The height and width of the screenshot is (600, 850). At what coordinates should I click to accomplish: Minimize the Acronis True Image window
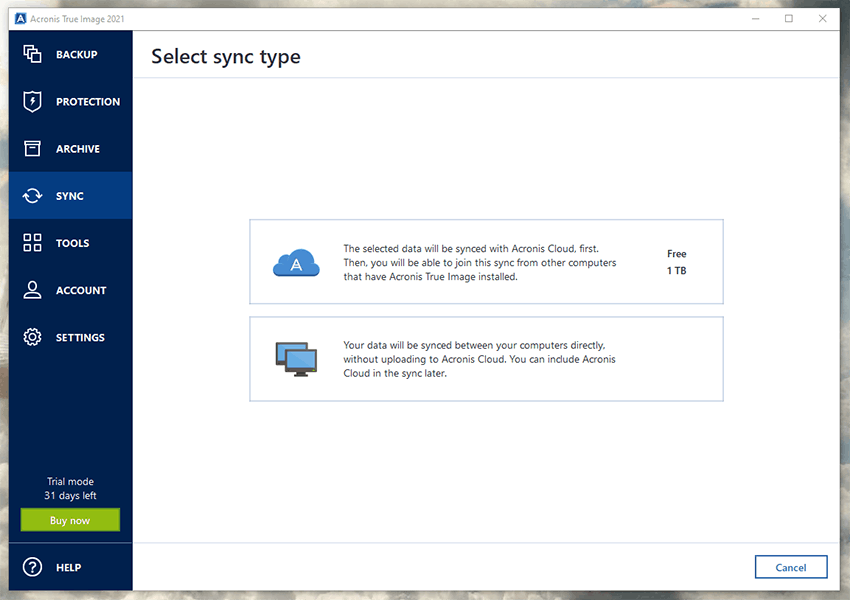click(x=756, y=19)
